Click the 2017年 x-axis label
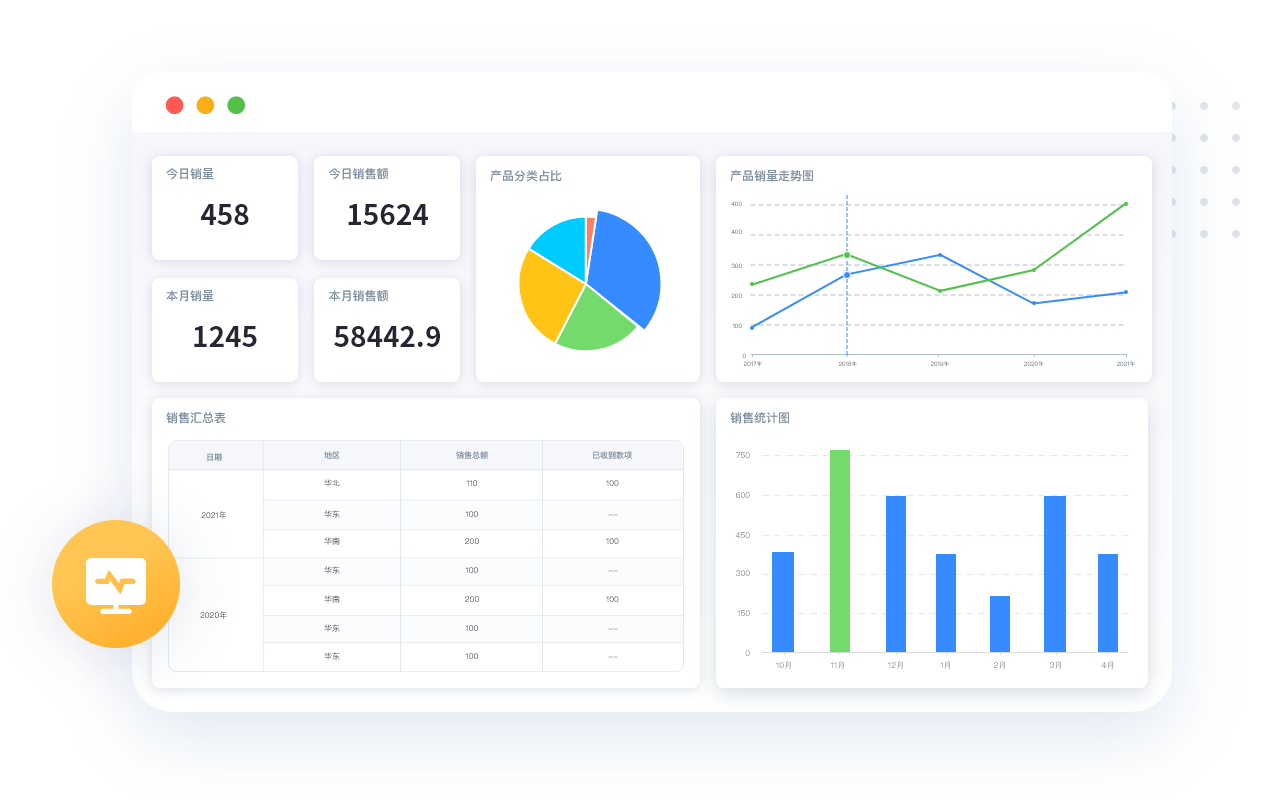Image resolution: width=1280 pixels, height=800 pixels. coord(753,364)
